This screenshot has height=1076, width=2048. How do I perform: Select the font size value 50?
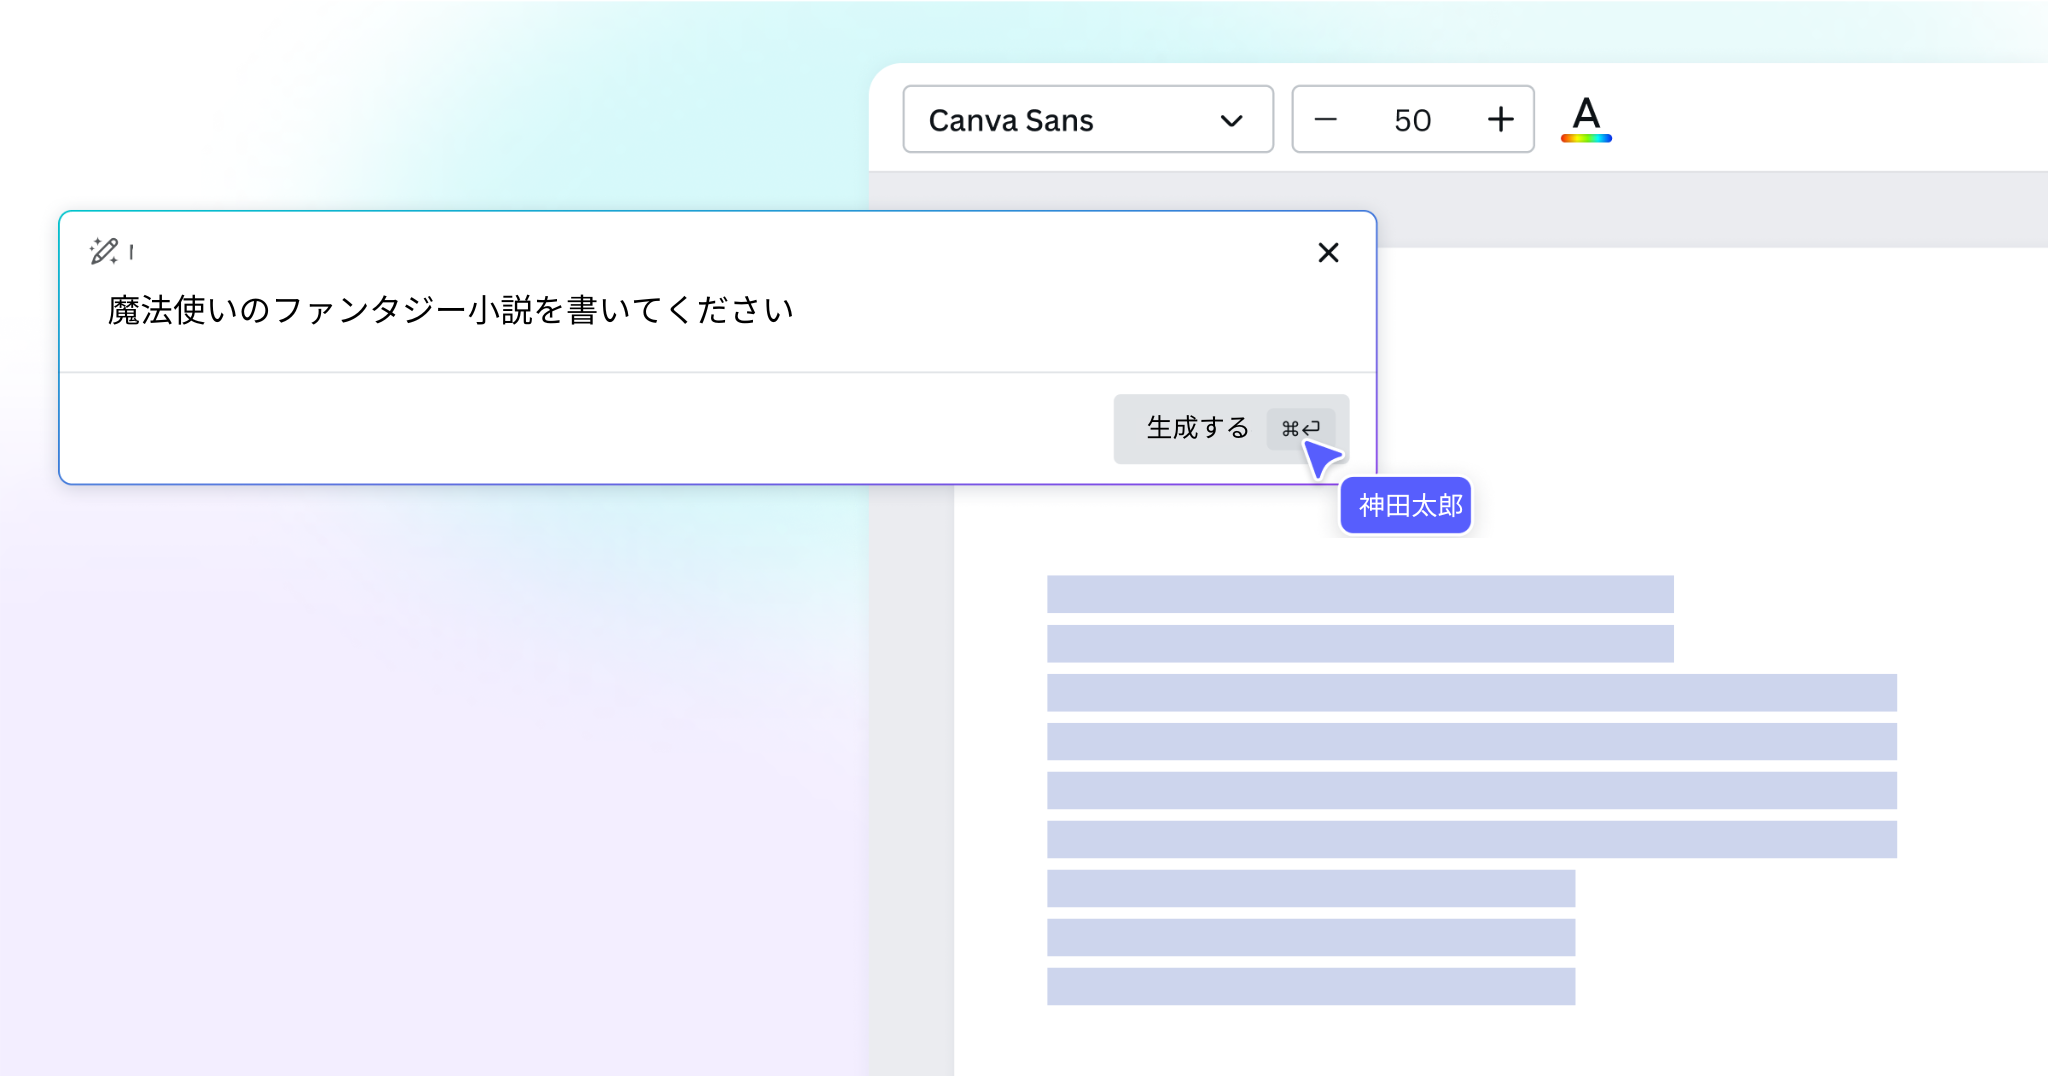click(x=1414, y=119)
